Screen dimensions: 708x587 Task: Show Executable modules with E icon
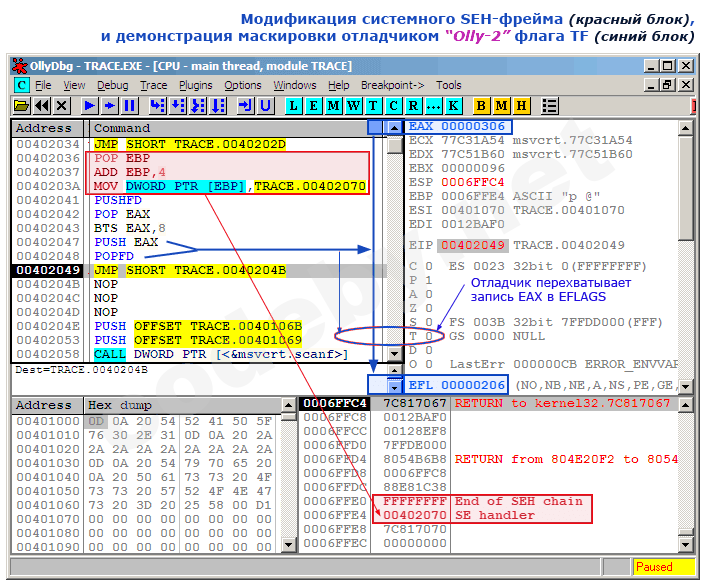[313, 106]
